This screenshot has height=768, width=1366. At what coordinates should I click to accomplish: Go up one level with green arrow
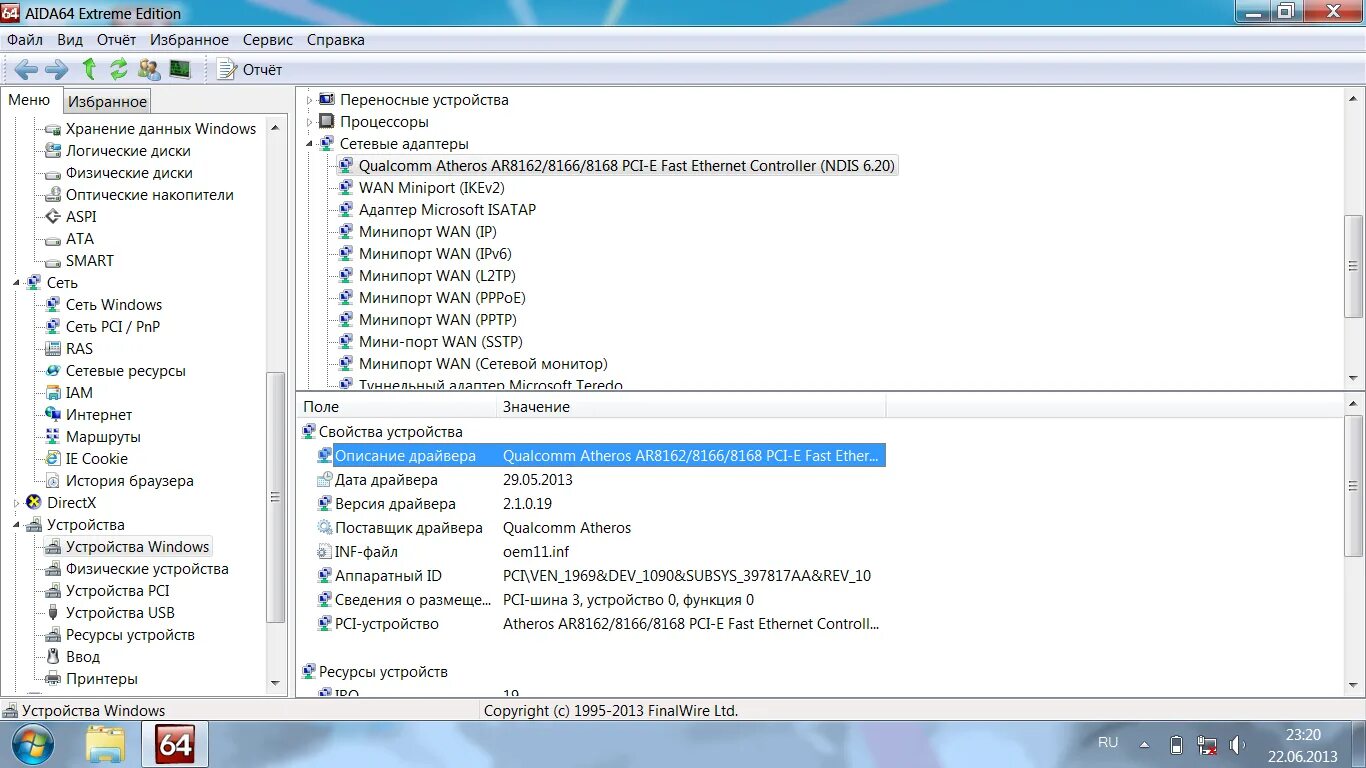(x=89, y=69)
